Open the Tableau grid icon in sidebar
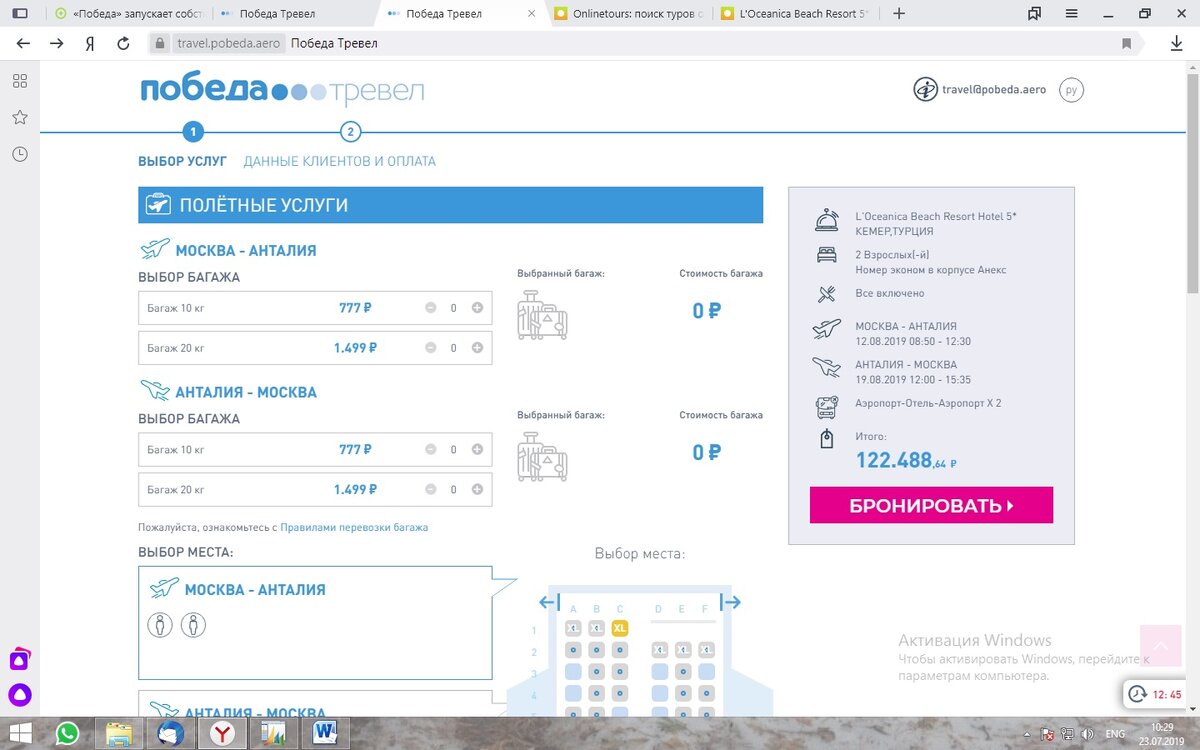The width and height of the screenshot is (1200, 750). point(20,81)
